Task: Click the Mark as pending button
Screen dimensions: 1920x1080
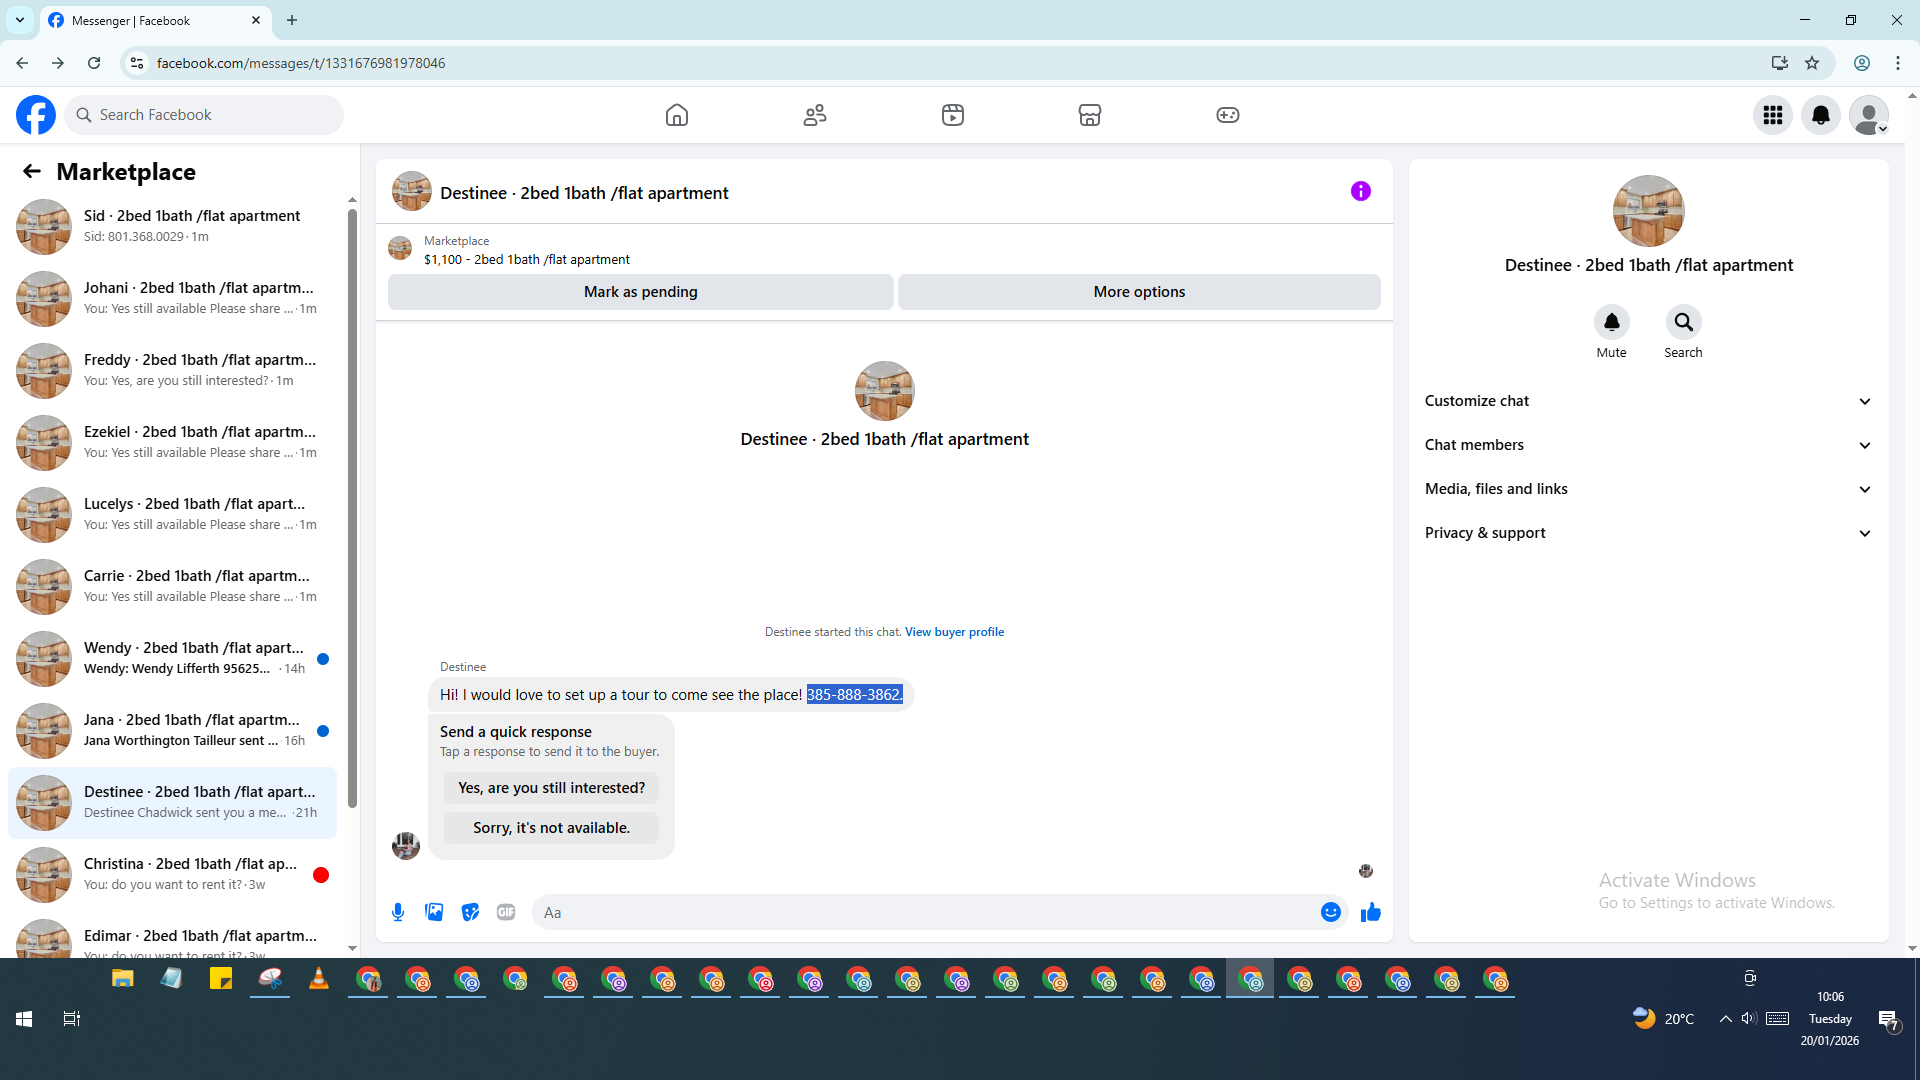Action: [x=641, y=292]
